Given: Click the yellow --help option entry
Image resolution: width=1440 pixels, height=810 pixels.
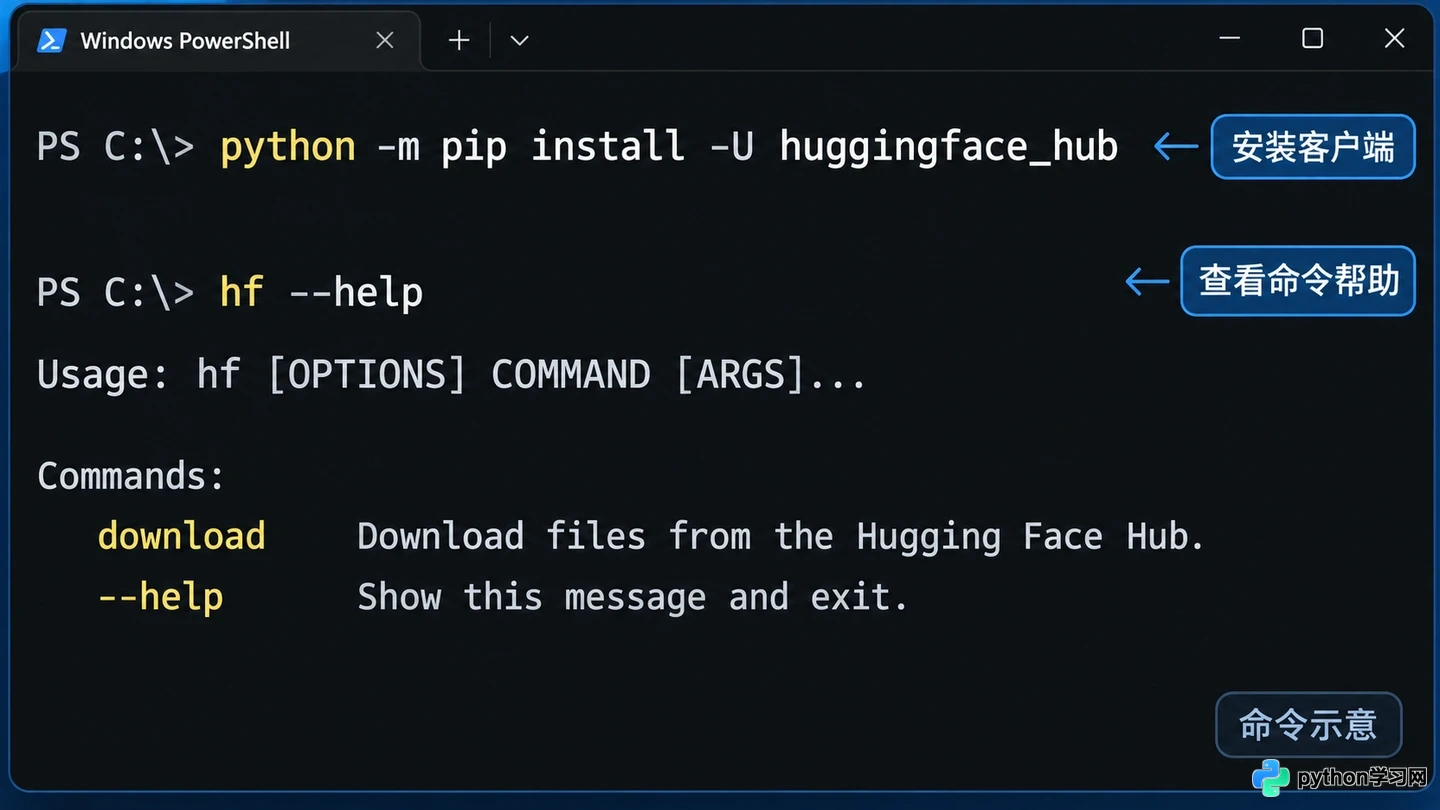Looking at the screenshot, I should point(161,597).
